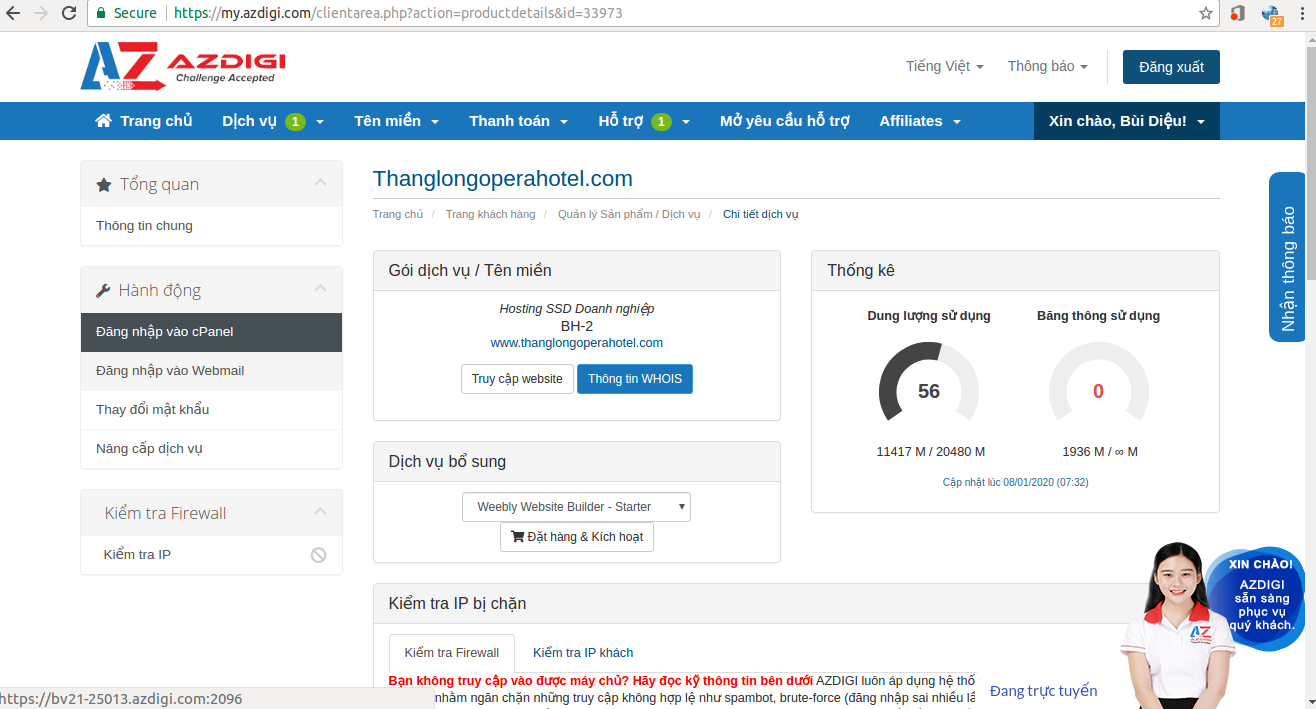Collapse the Tổng quan panel chevron

[320, 182]
